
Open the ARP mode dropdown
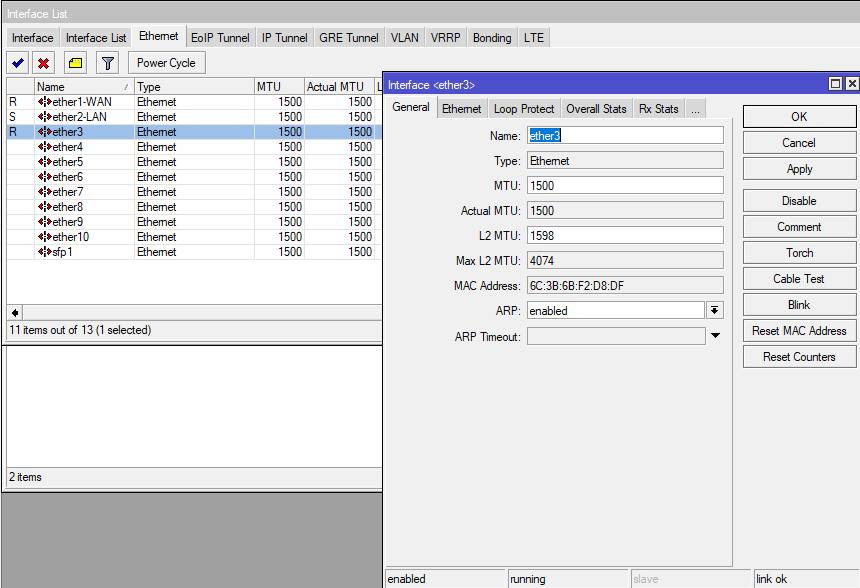tap(715, 310)
